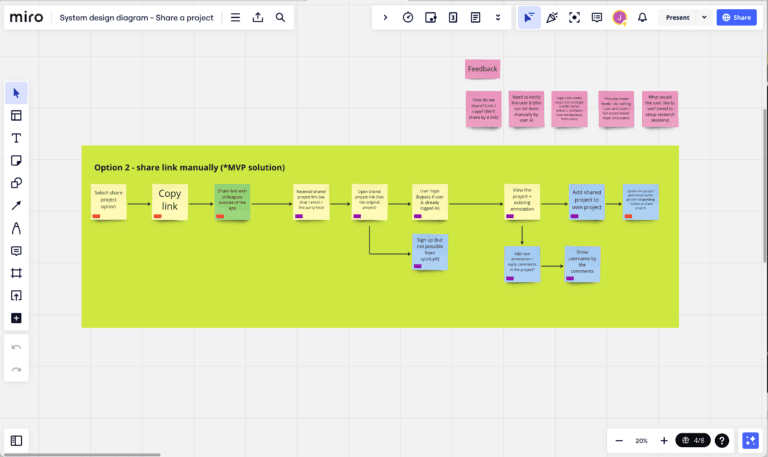Open the Shapes tool
This screenshot has width=768, height=457.
16,183
